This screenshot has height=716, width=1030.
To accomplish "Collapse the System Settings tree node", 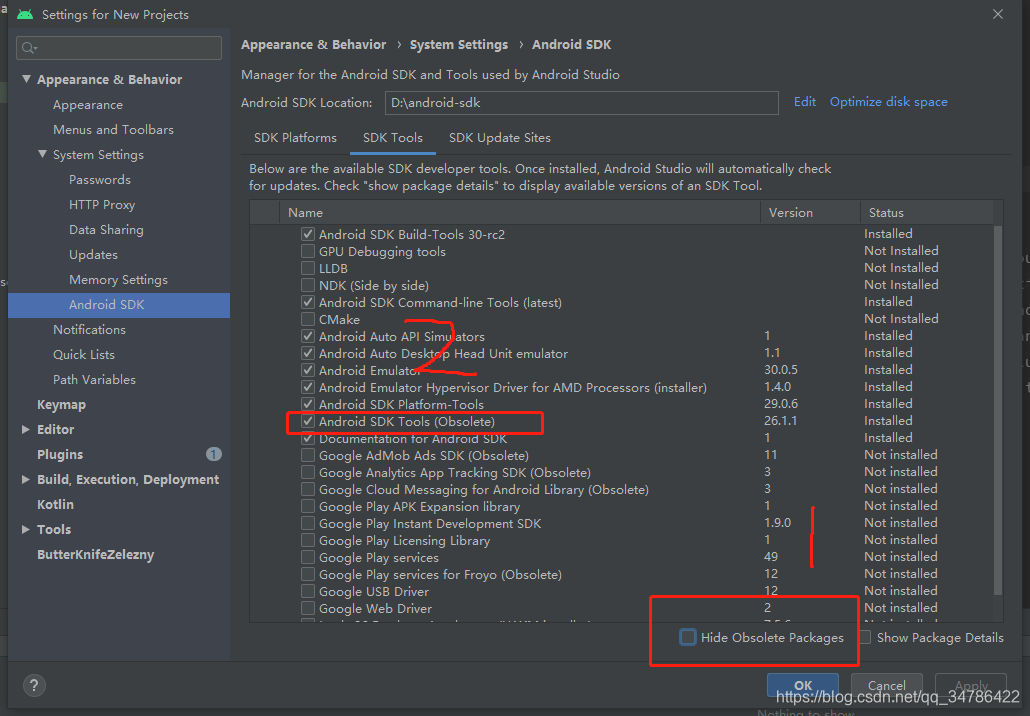I will 43,154.
